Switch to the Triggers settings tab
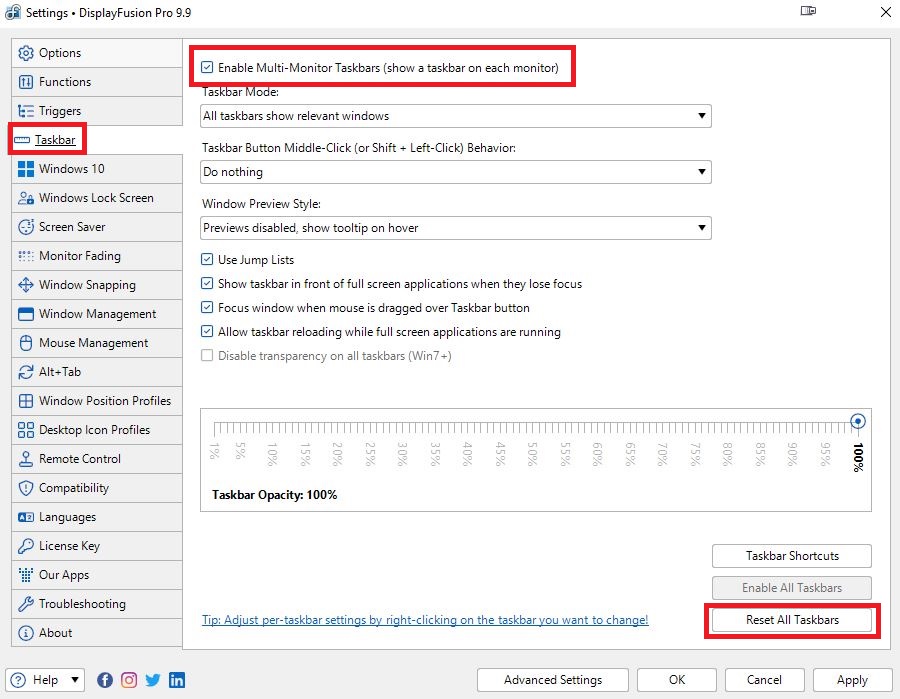Image resolution: width=900 pixels, height=699 pixels. point(60,111)
